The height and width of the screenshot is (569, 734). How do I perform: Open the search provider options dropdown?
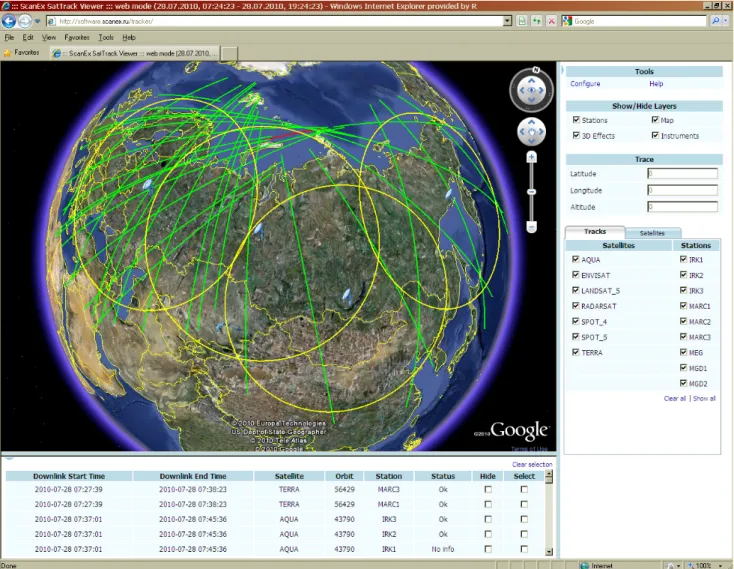point(726,21)
